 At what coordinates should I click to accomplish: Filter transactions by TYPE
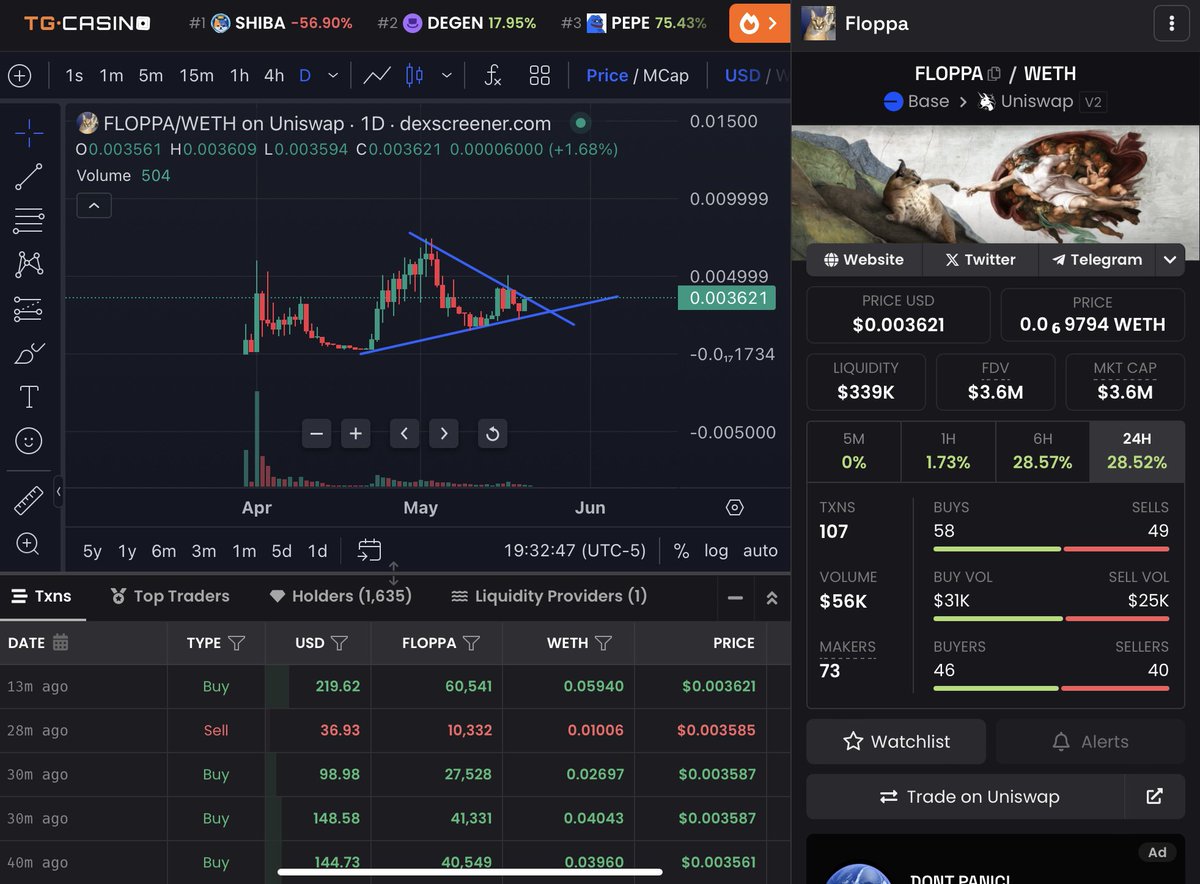click(237, 643)
